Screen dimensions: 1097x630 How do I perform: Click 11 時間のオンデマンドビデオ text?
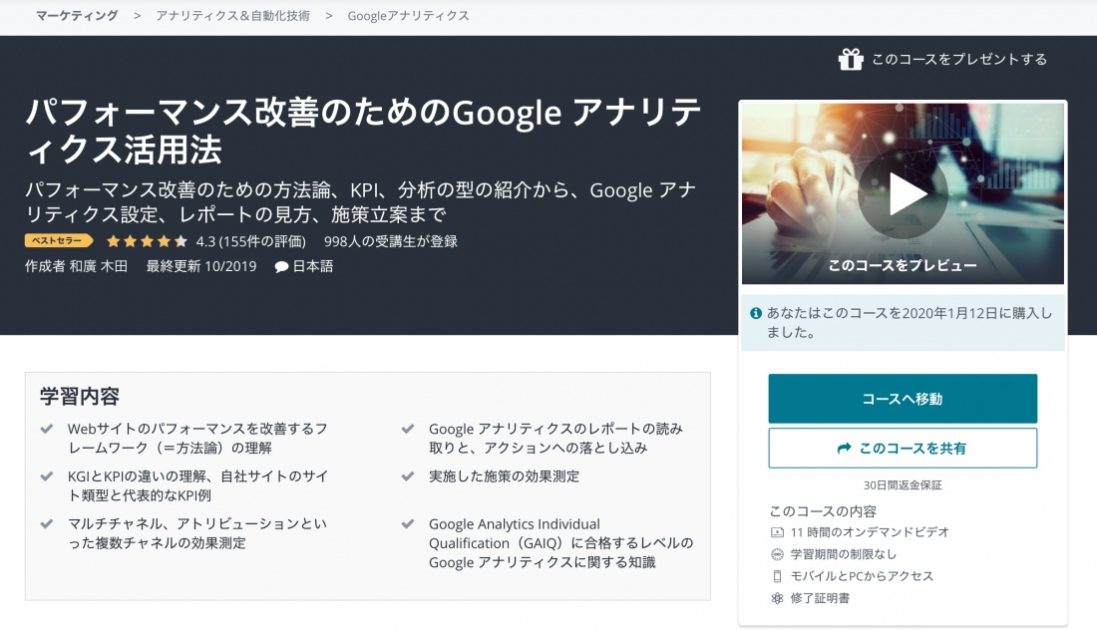[870, 532]
